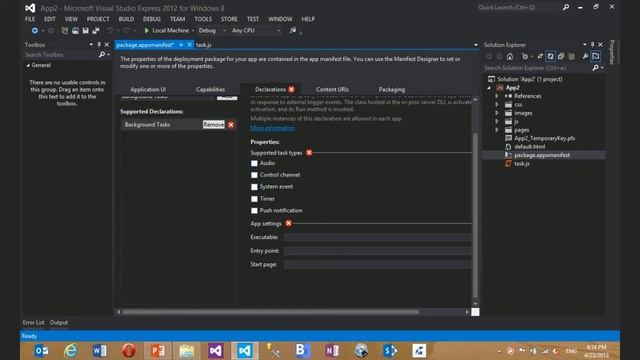Open File Explorer from the taskbar
Screen dimensions: 640x360
coord(187,350)
